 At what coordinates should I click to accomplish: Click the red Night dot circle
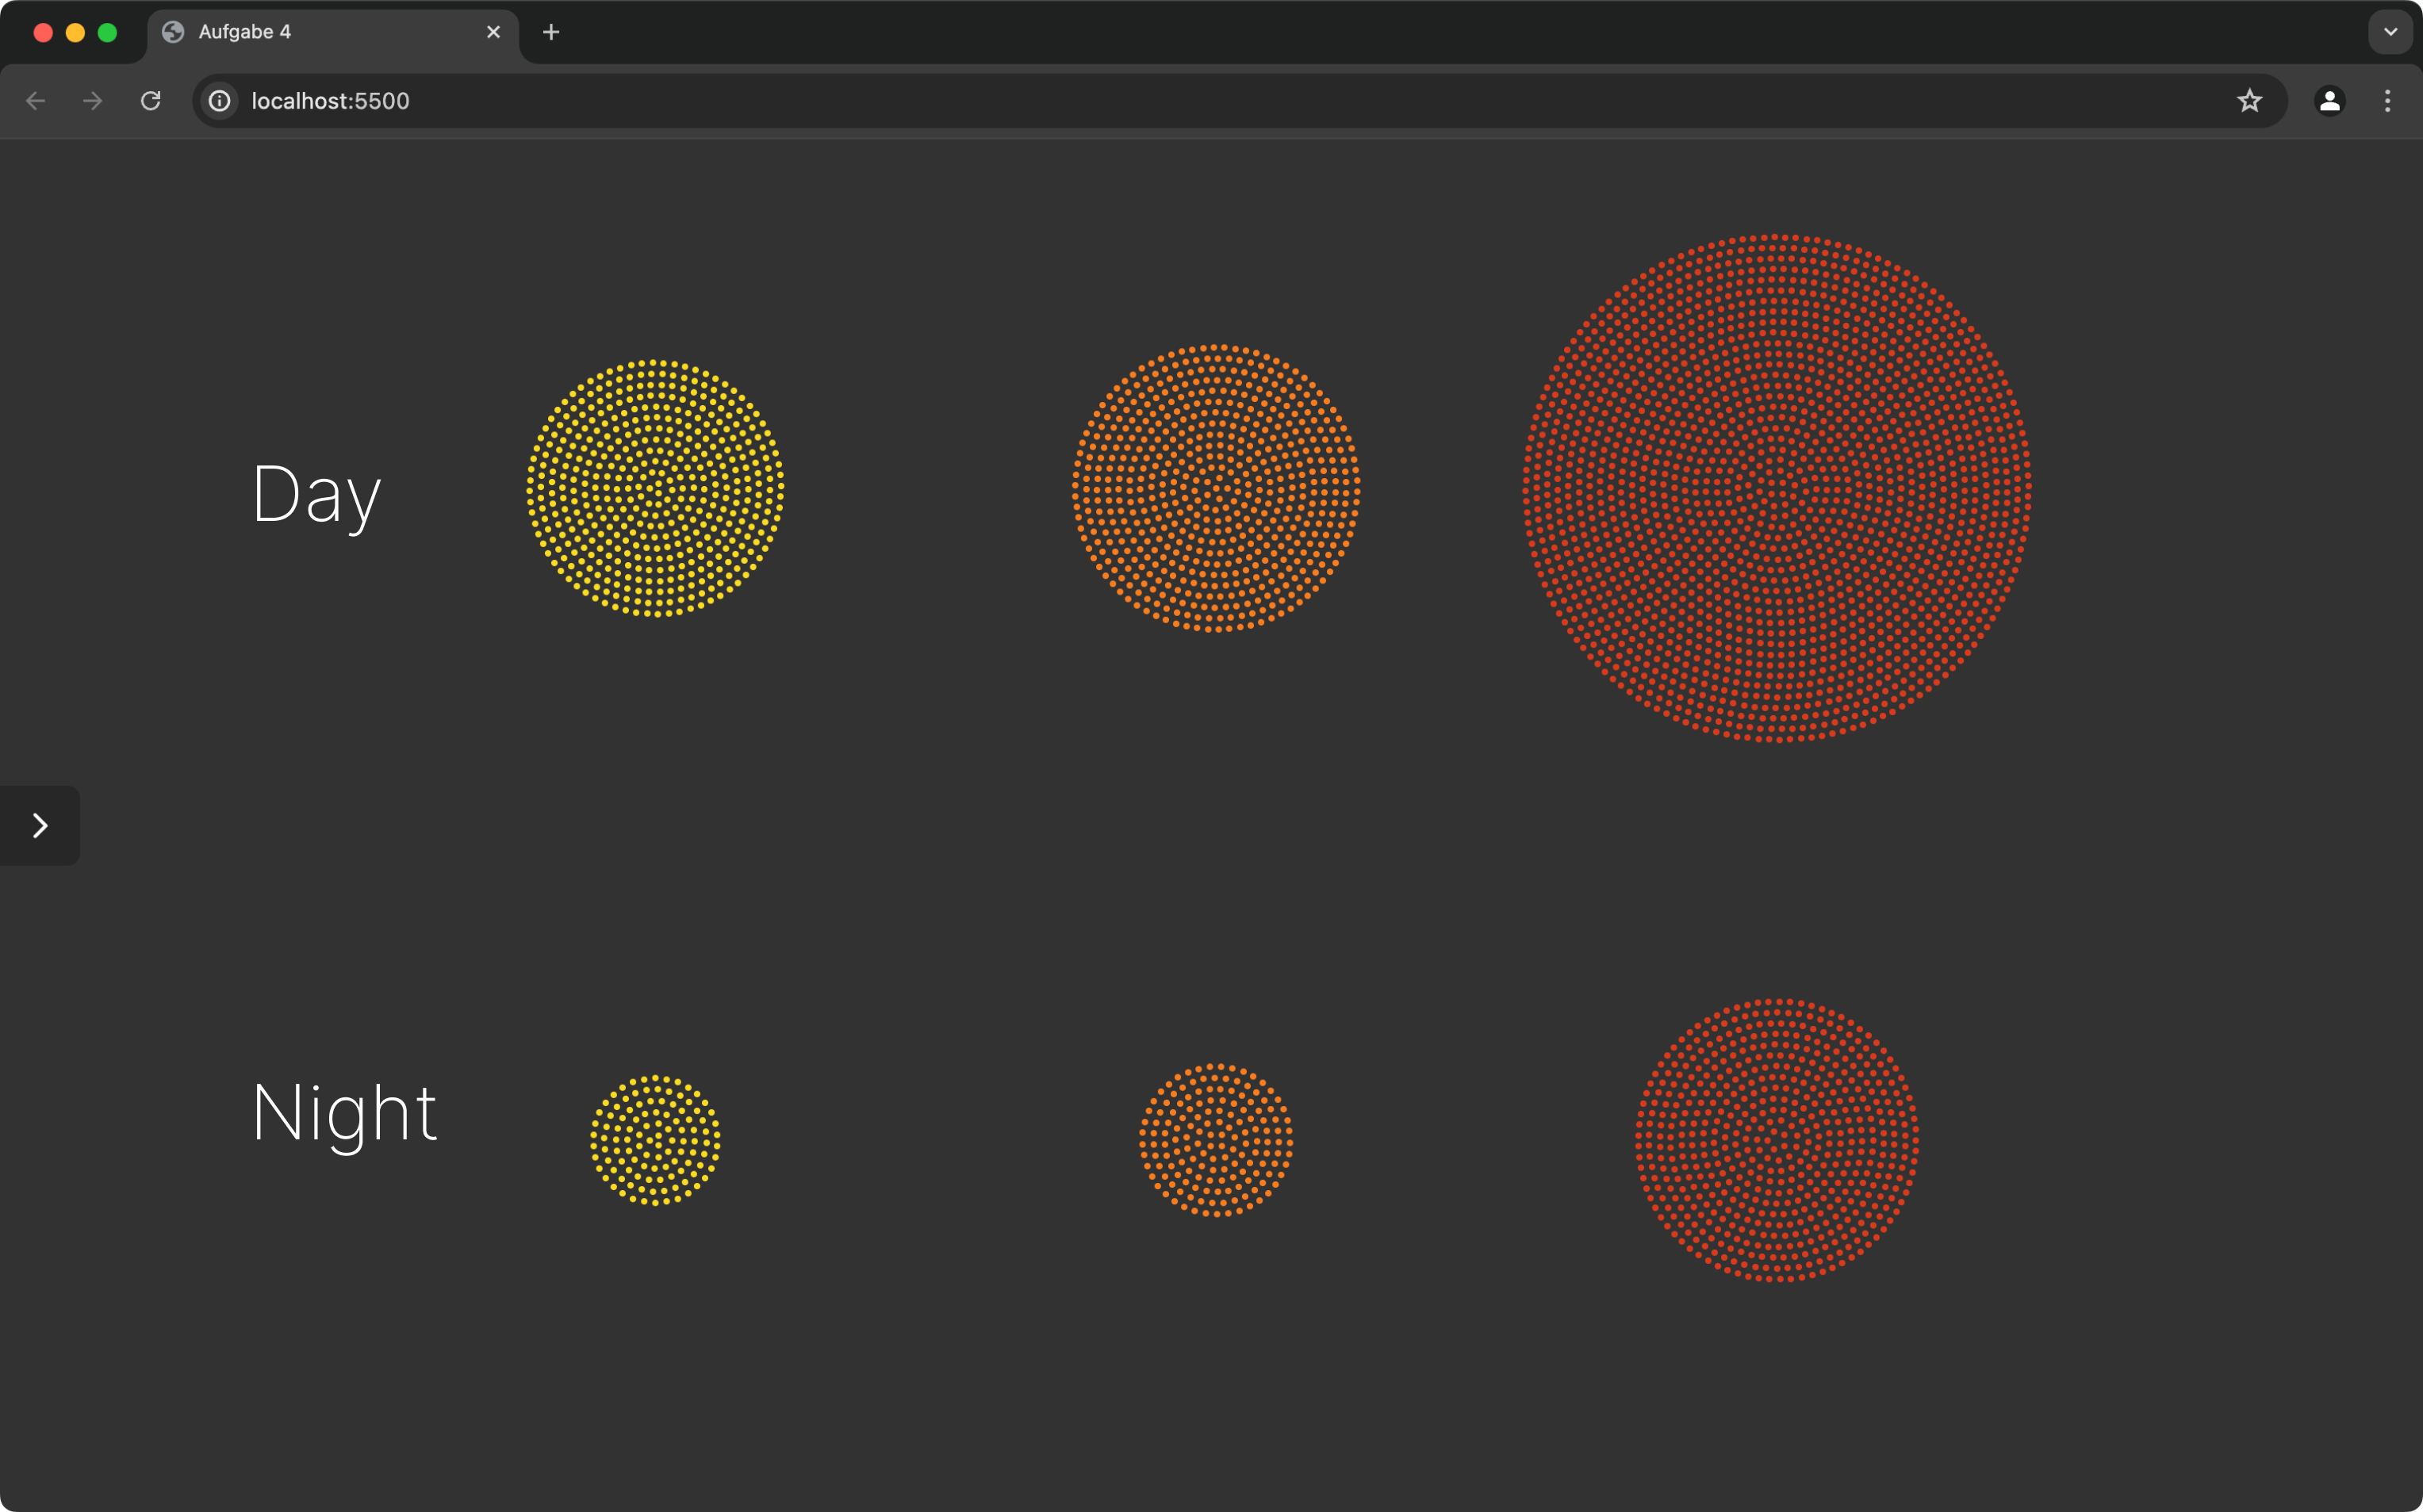[x=1776, y=1140]
